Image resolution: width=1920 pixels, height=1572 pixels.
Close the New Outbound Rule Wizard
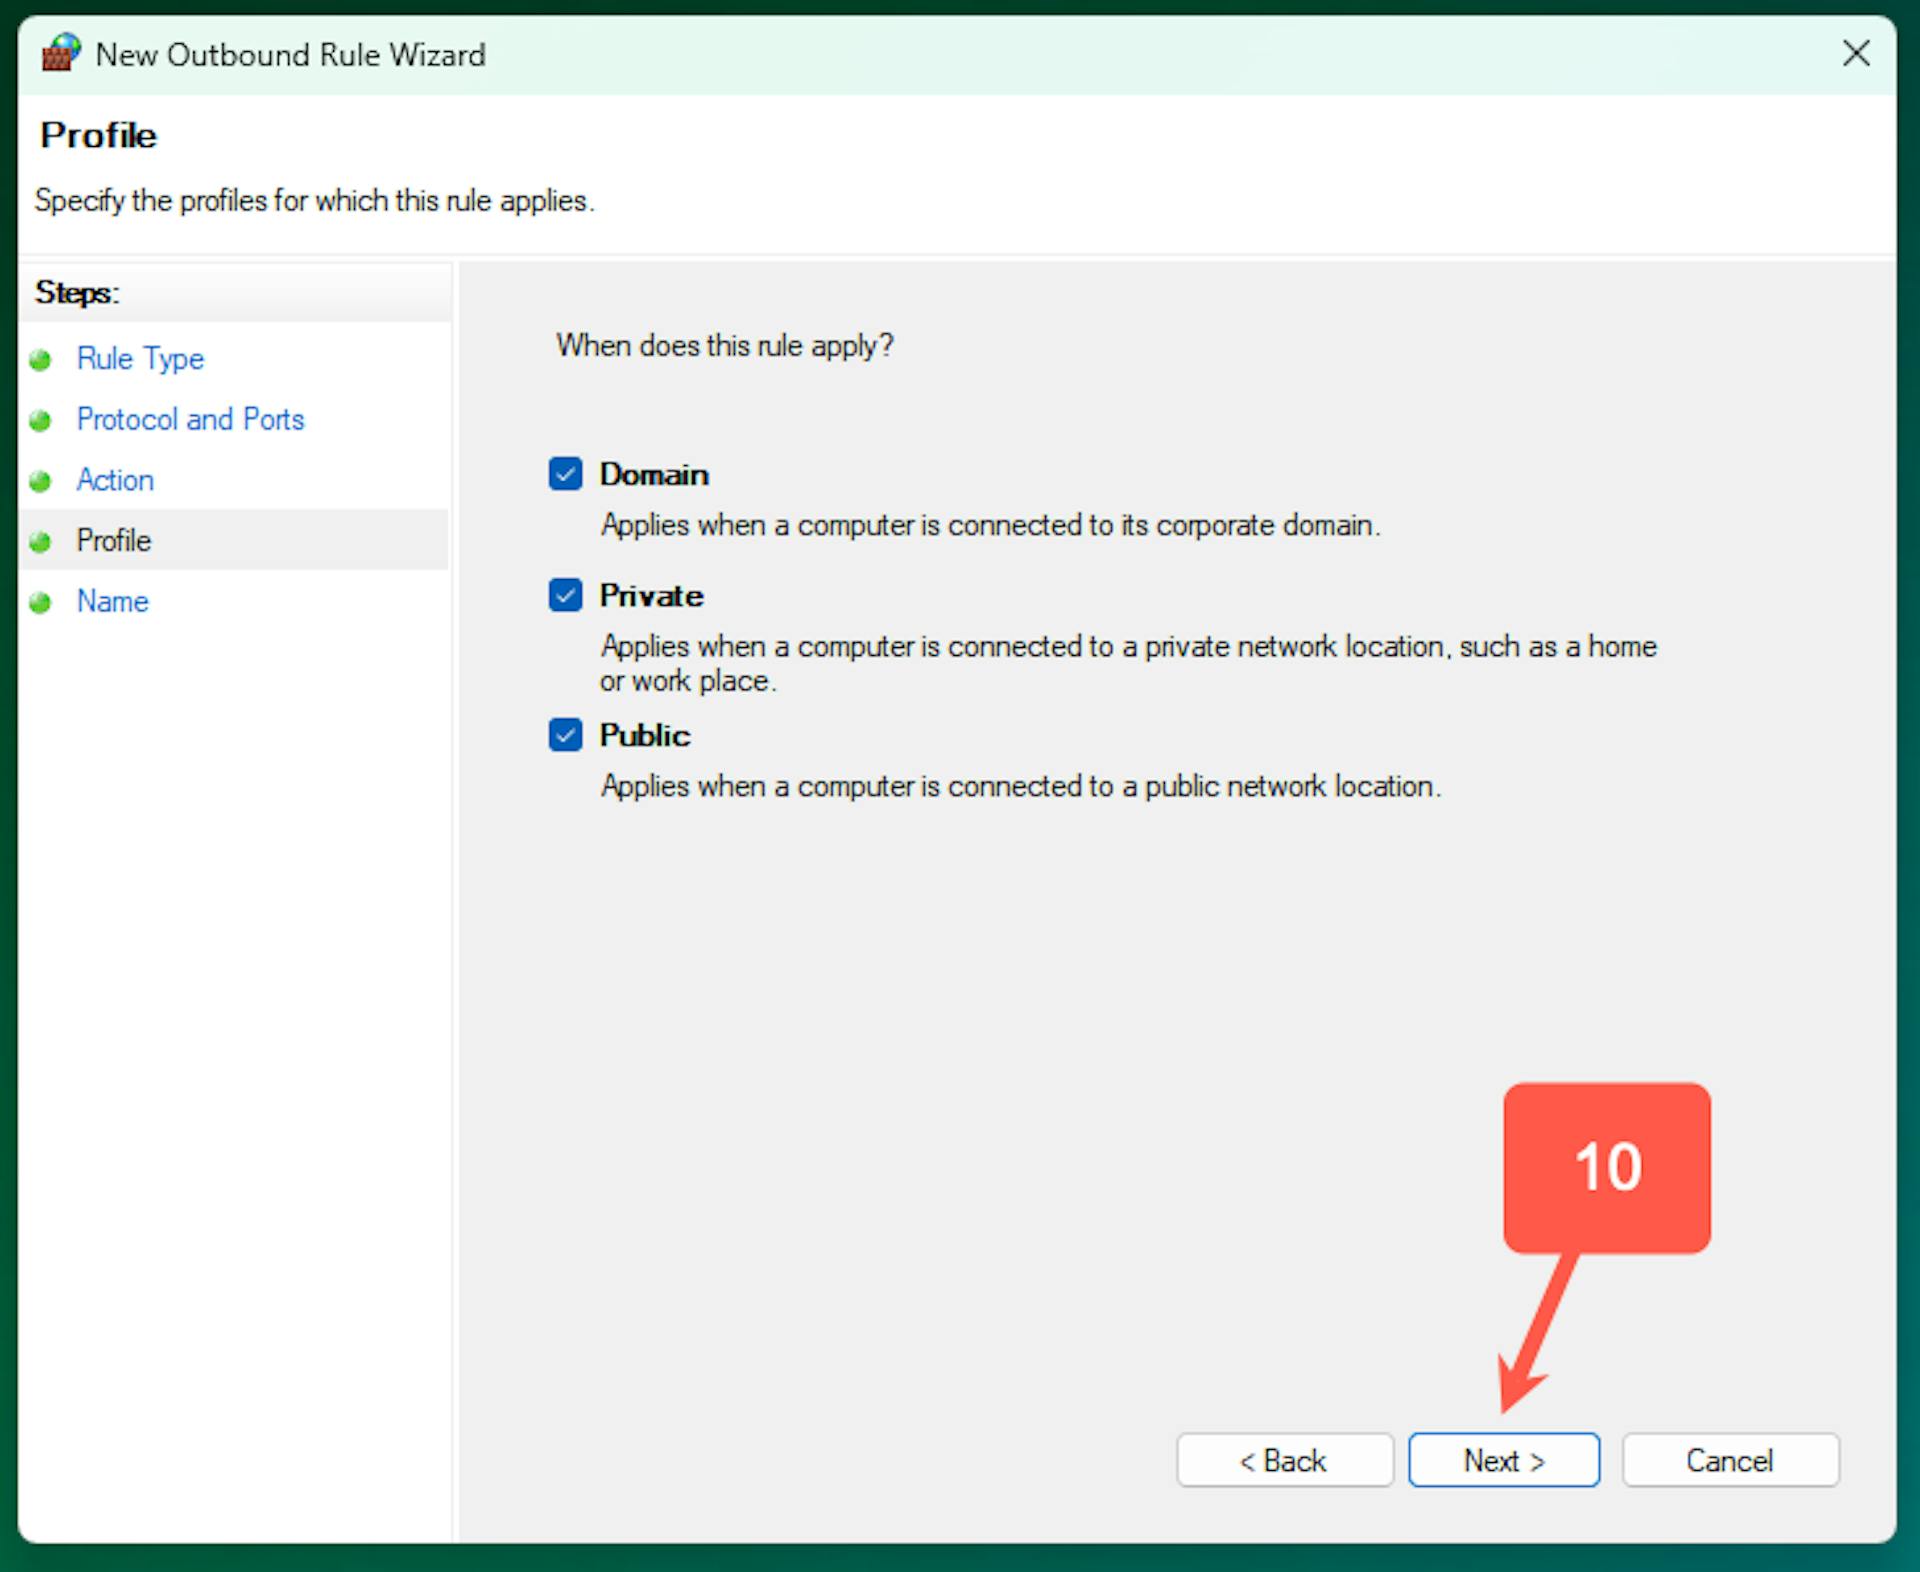[1856, 53]
